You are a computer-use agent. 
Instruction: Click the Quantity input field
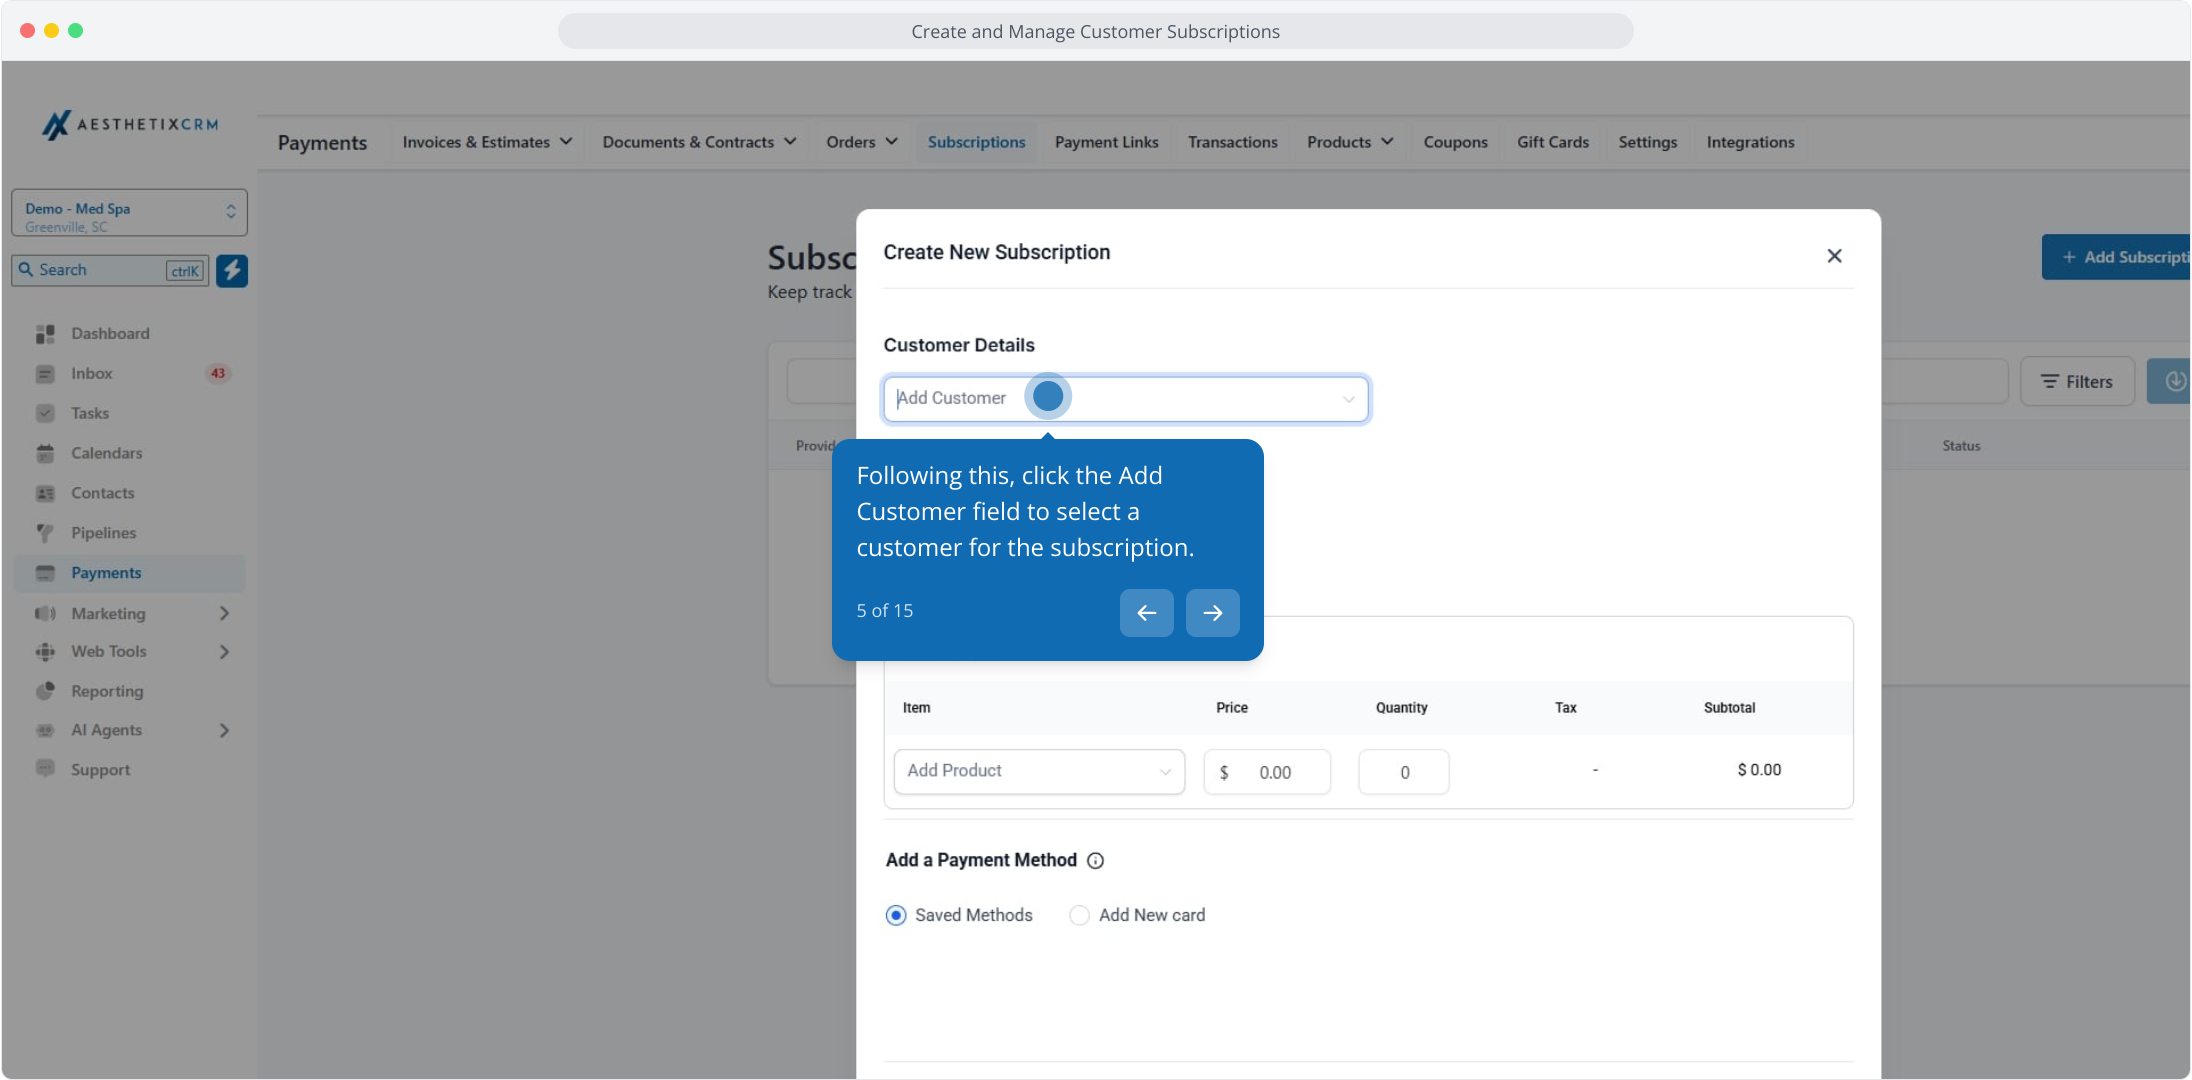(x=1403, y=772)
